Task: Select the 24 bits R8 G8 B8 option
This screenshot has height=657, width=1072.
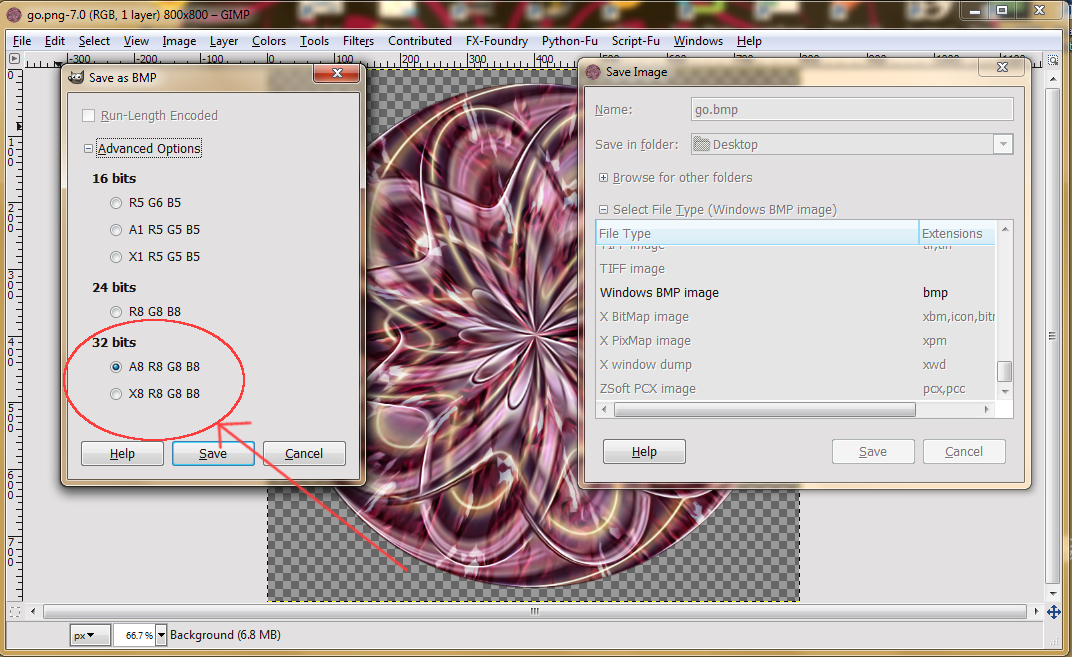Action: coord(116,312)
